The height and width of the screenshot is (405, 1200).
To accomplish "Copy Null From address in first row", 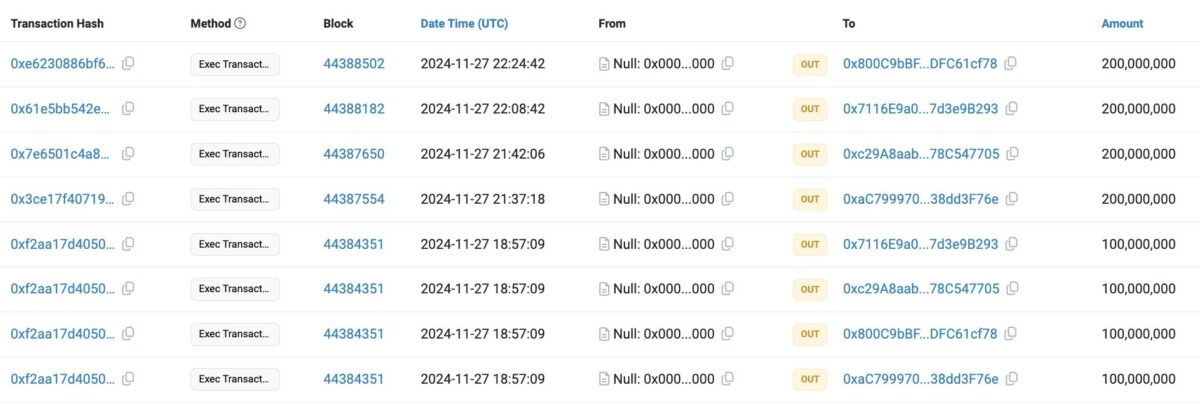I will (728, 64).
